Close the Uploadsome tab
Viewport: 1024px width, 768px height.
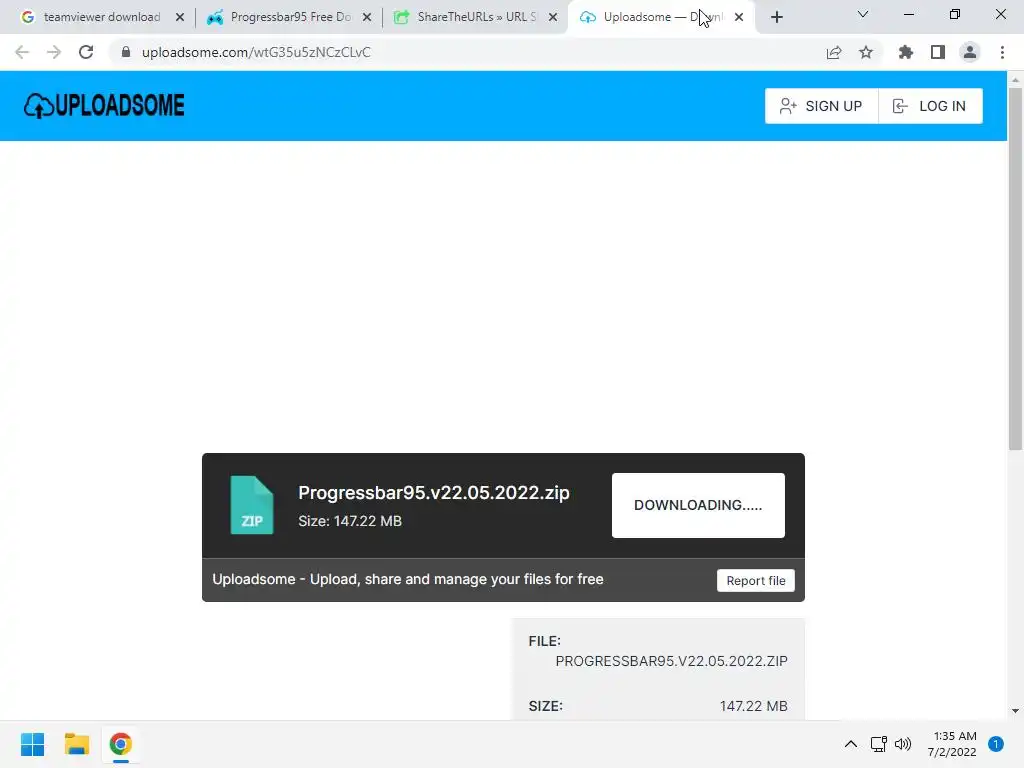tap(739, 17)
